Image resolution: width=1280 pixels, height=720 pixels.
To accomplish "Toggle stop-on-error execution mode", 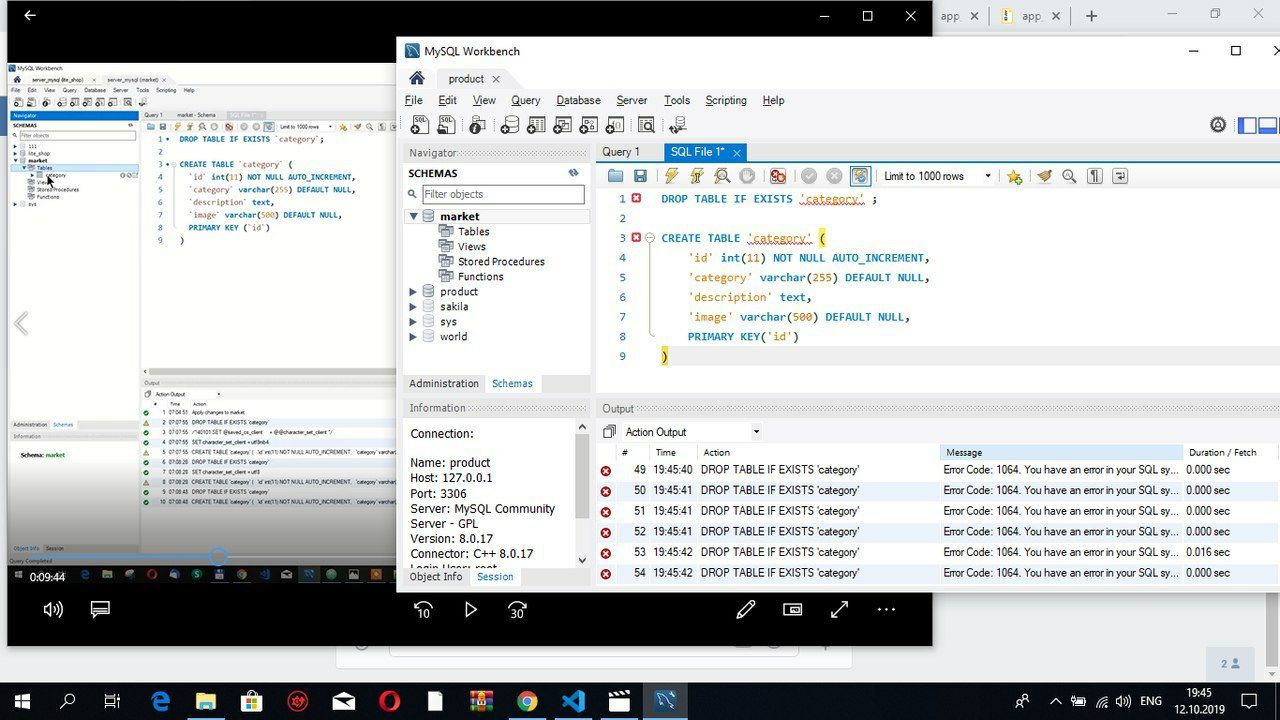I will pyautogui.click(x=778, y=176).
